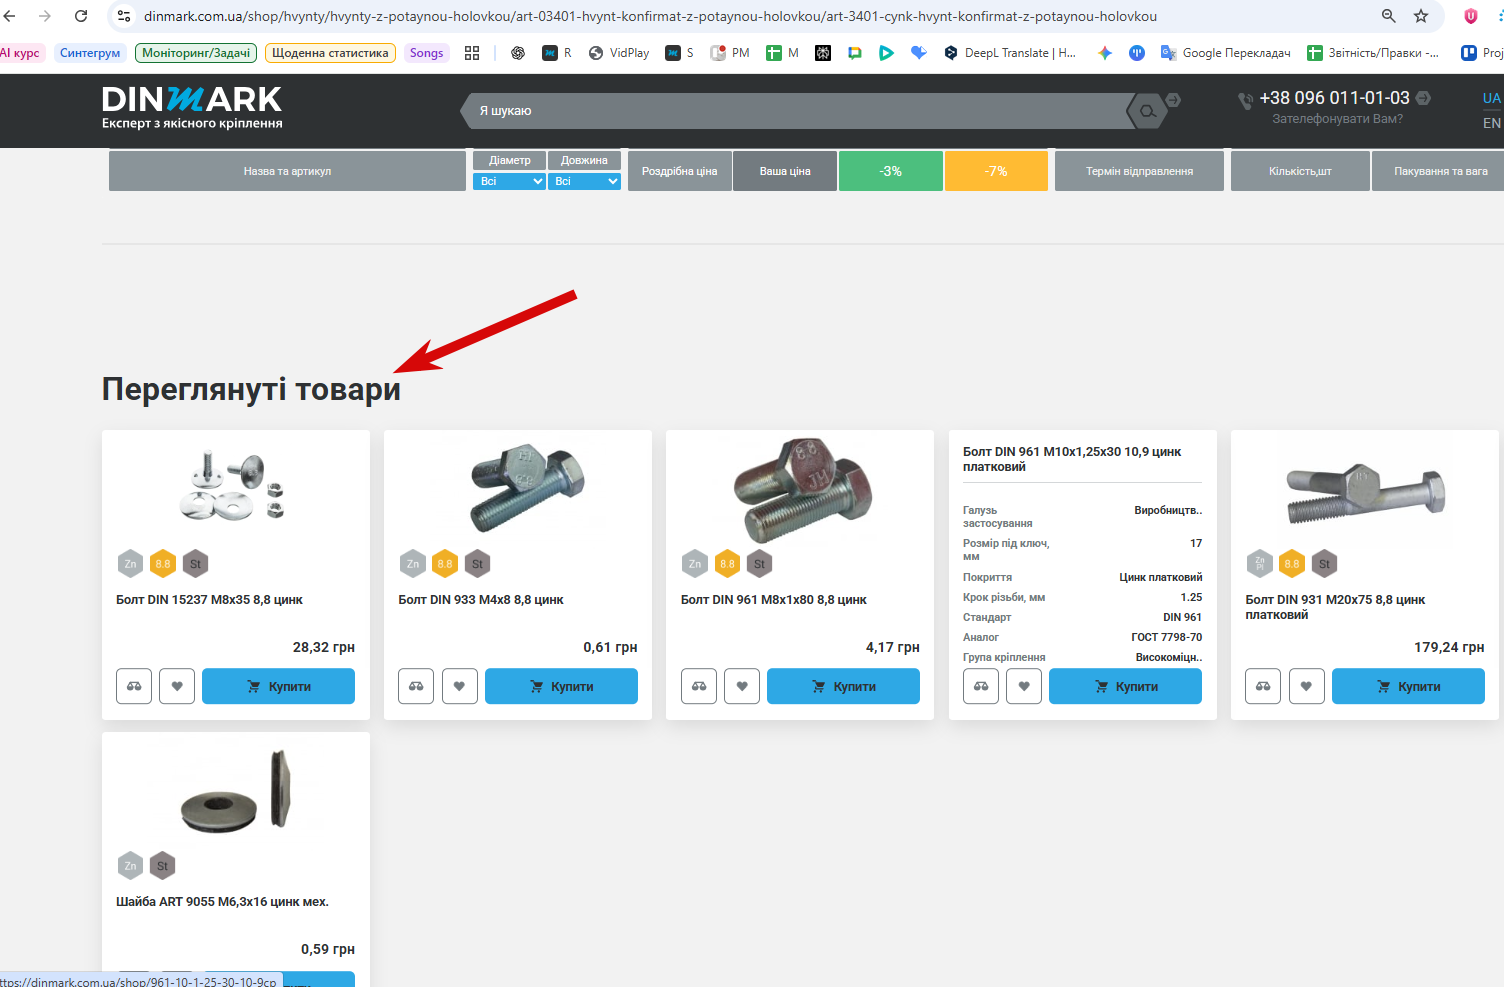Open the Google Перекладач bookmark
The width and height of the screenshot is (1504, 987).
(1226, 53)
